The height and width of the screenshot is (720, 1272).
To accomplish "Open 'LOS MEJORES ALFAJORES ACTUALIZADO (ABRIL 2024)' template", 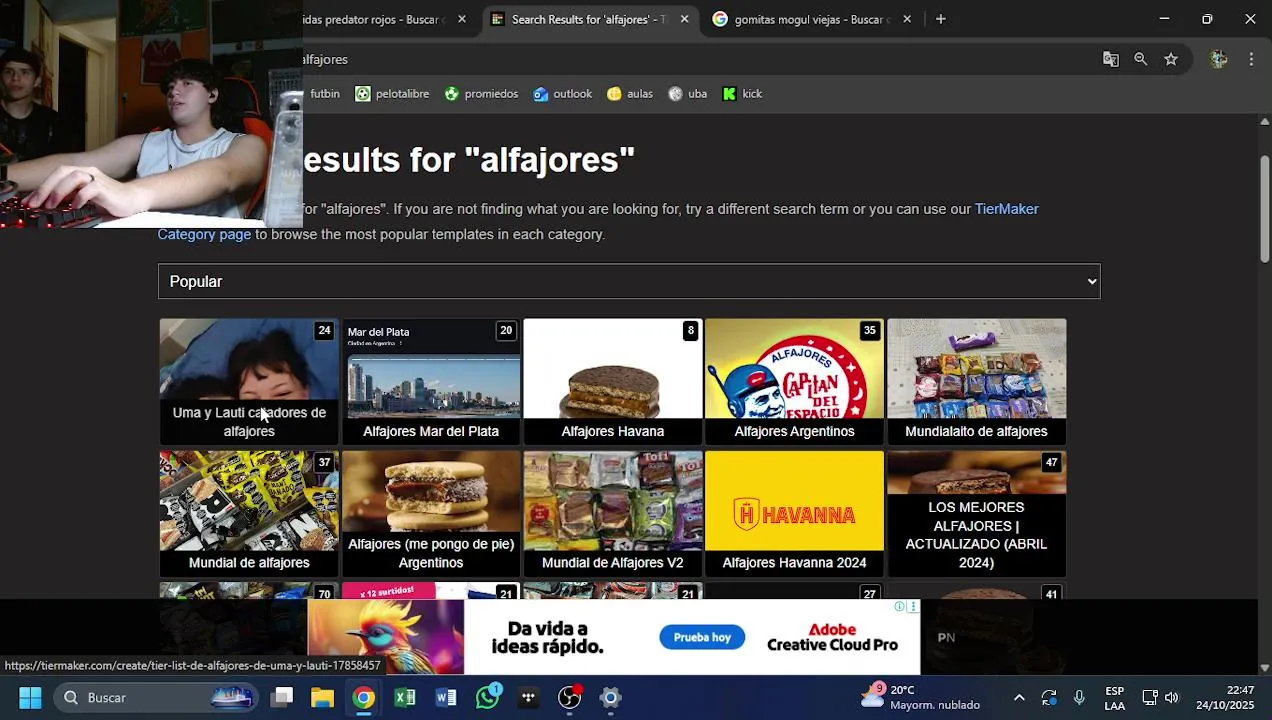I will tap(977, 513).
